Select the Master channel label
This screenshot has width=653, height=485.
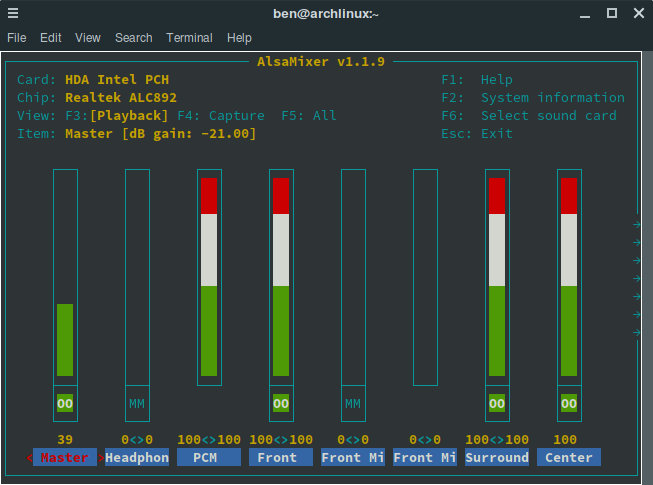tap(65, 458)
